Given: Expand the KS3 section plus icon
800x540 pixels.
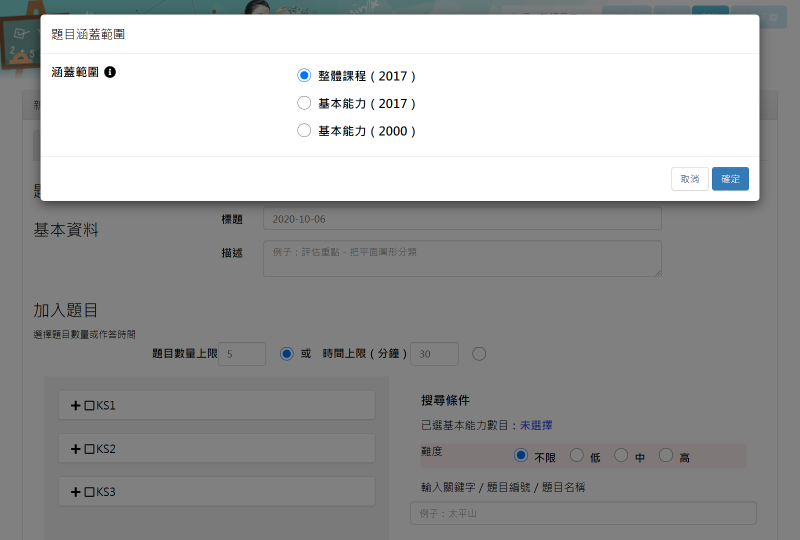Looking at the screenshot, I should click(x=75, y=492).
